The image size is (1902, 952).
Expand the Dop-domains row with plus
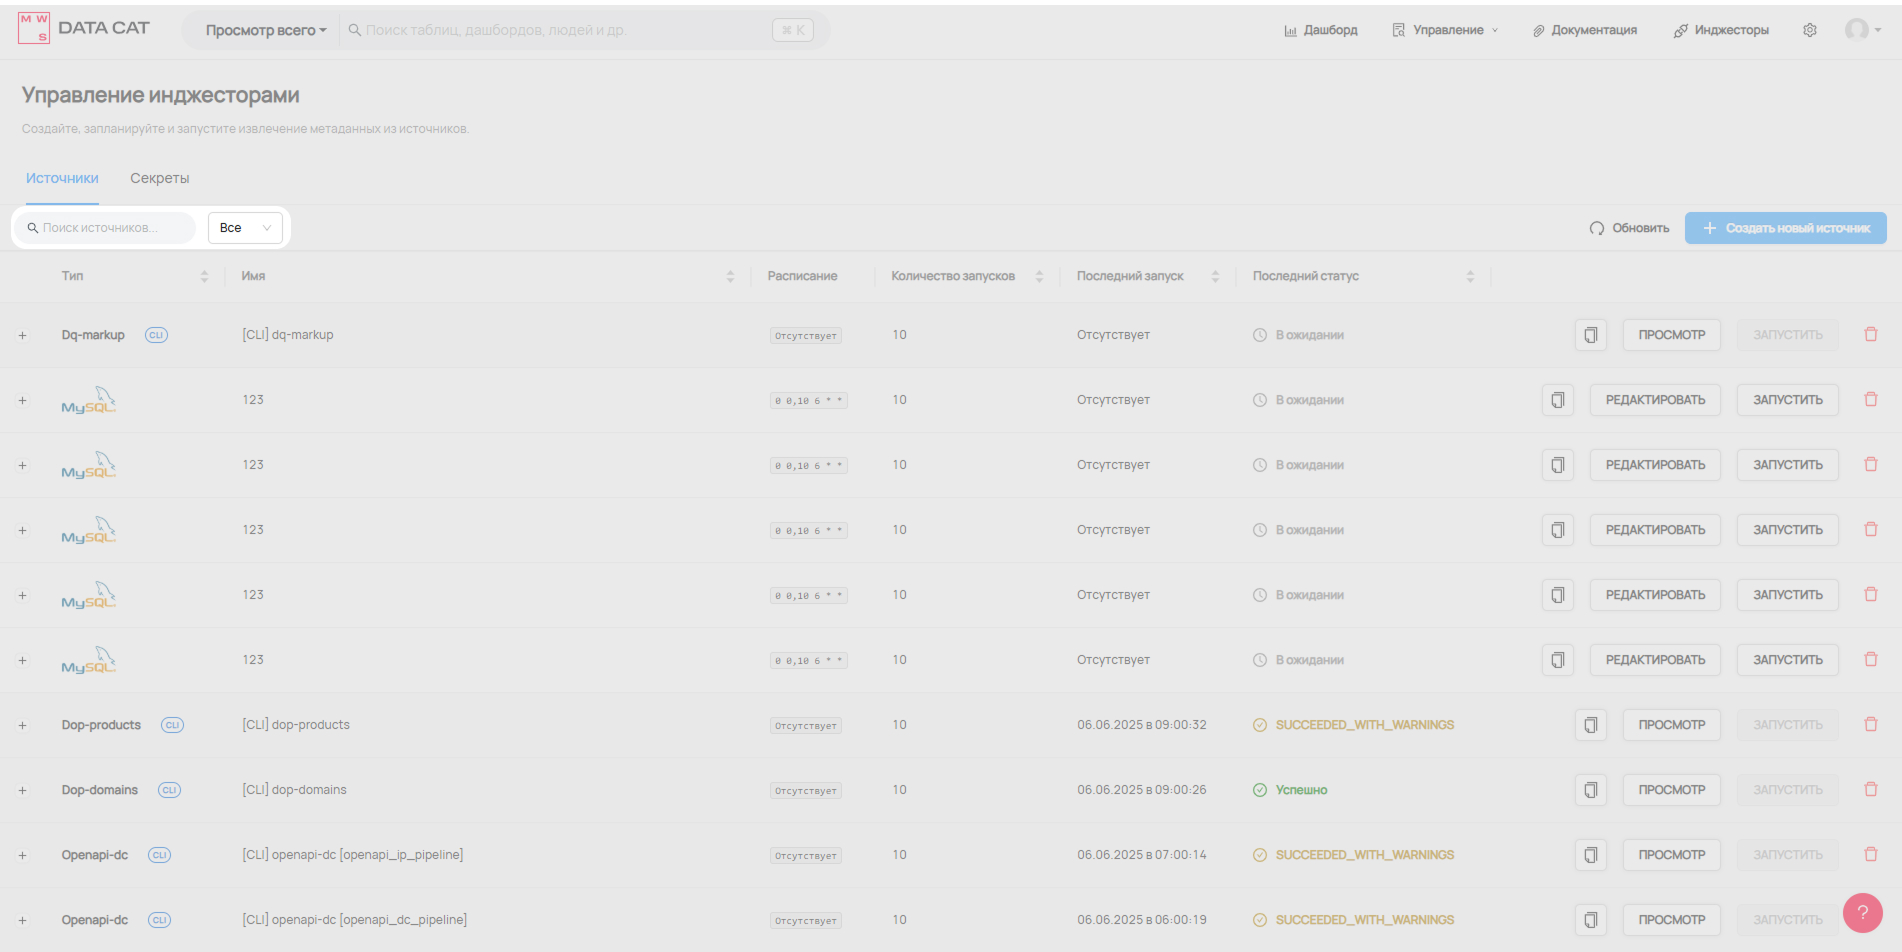tap(22, 790)
